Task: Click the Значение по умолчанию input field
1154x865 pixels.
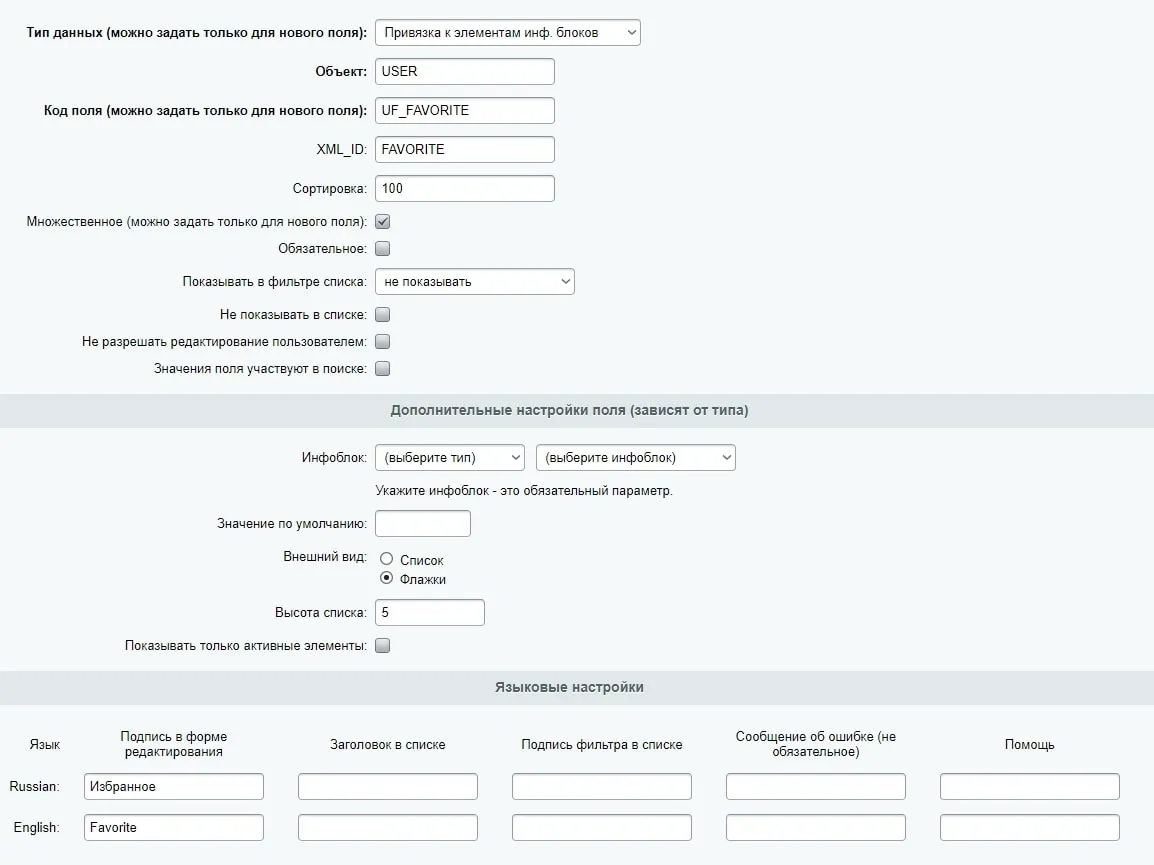Action: (x=422, y=523)
